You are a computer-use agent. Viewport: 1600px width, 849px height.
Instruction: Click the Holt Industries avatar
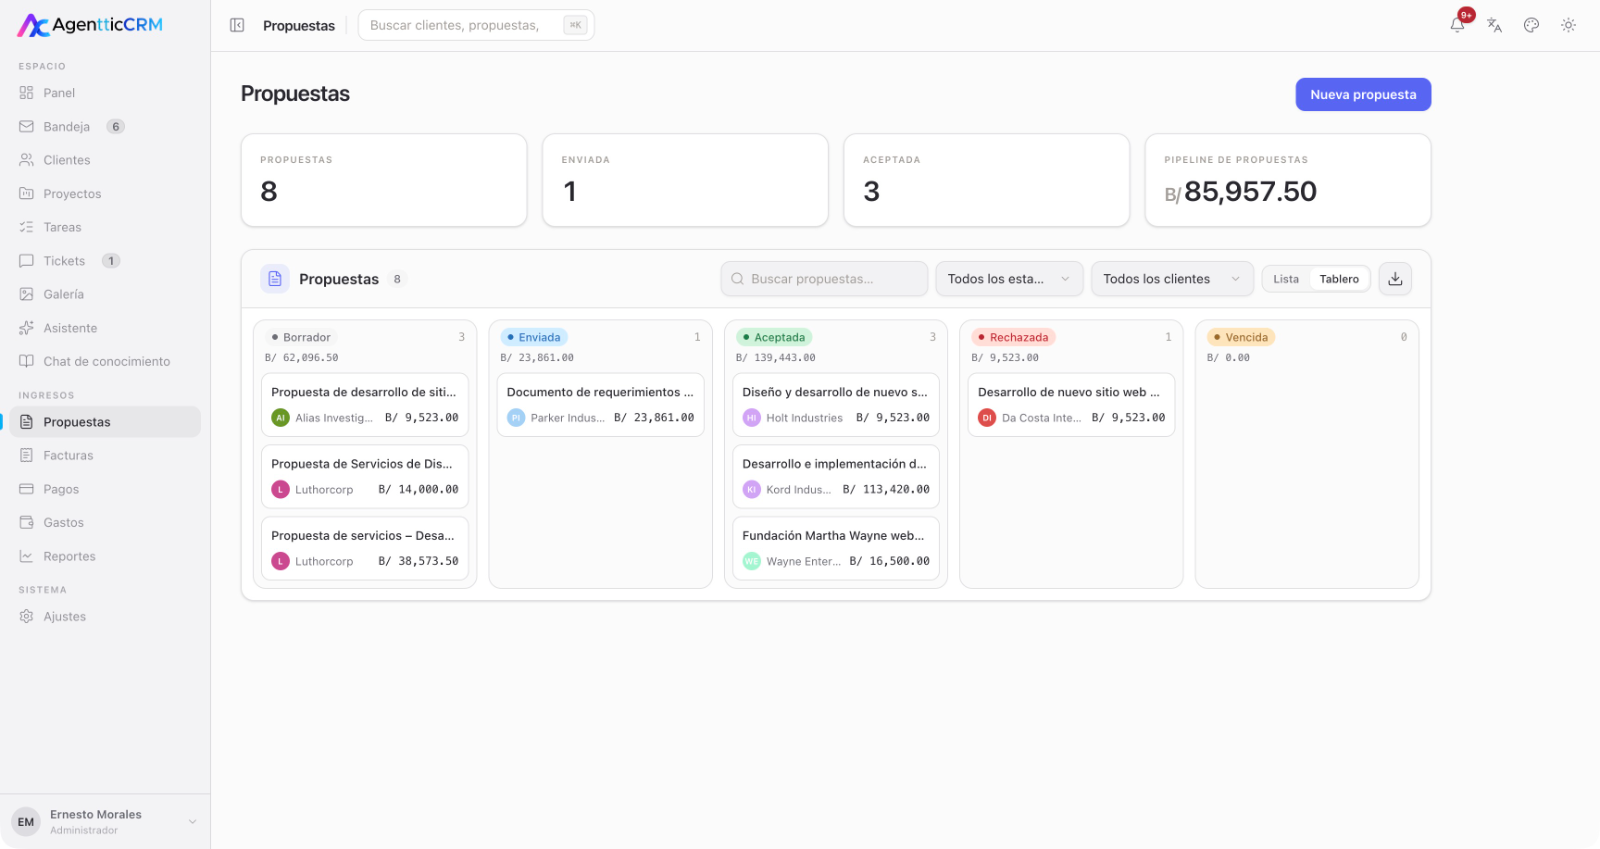point(752,418)
